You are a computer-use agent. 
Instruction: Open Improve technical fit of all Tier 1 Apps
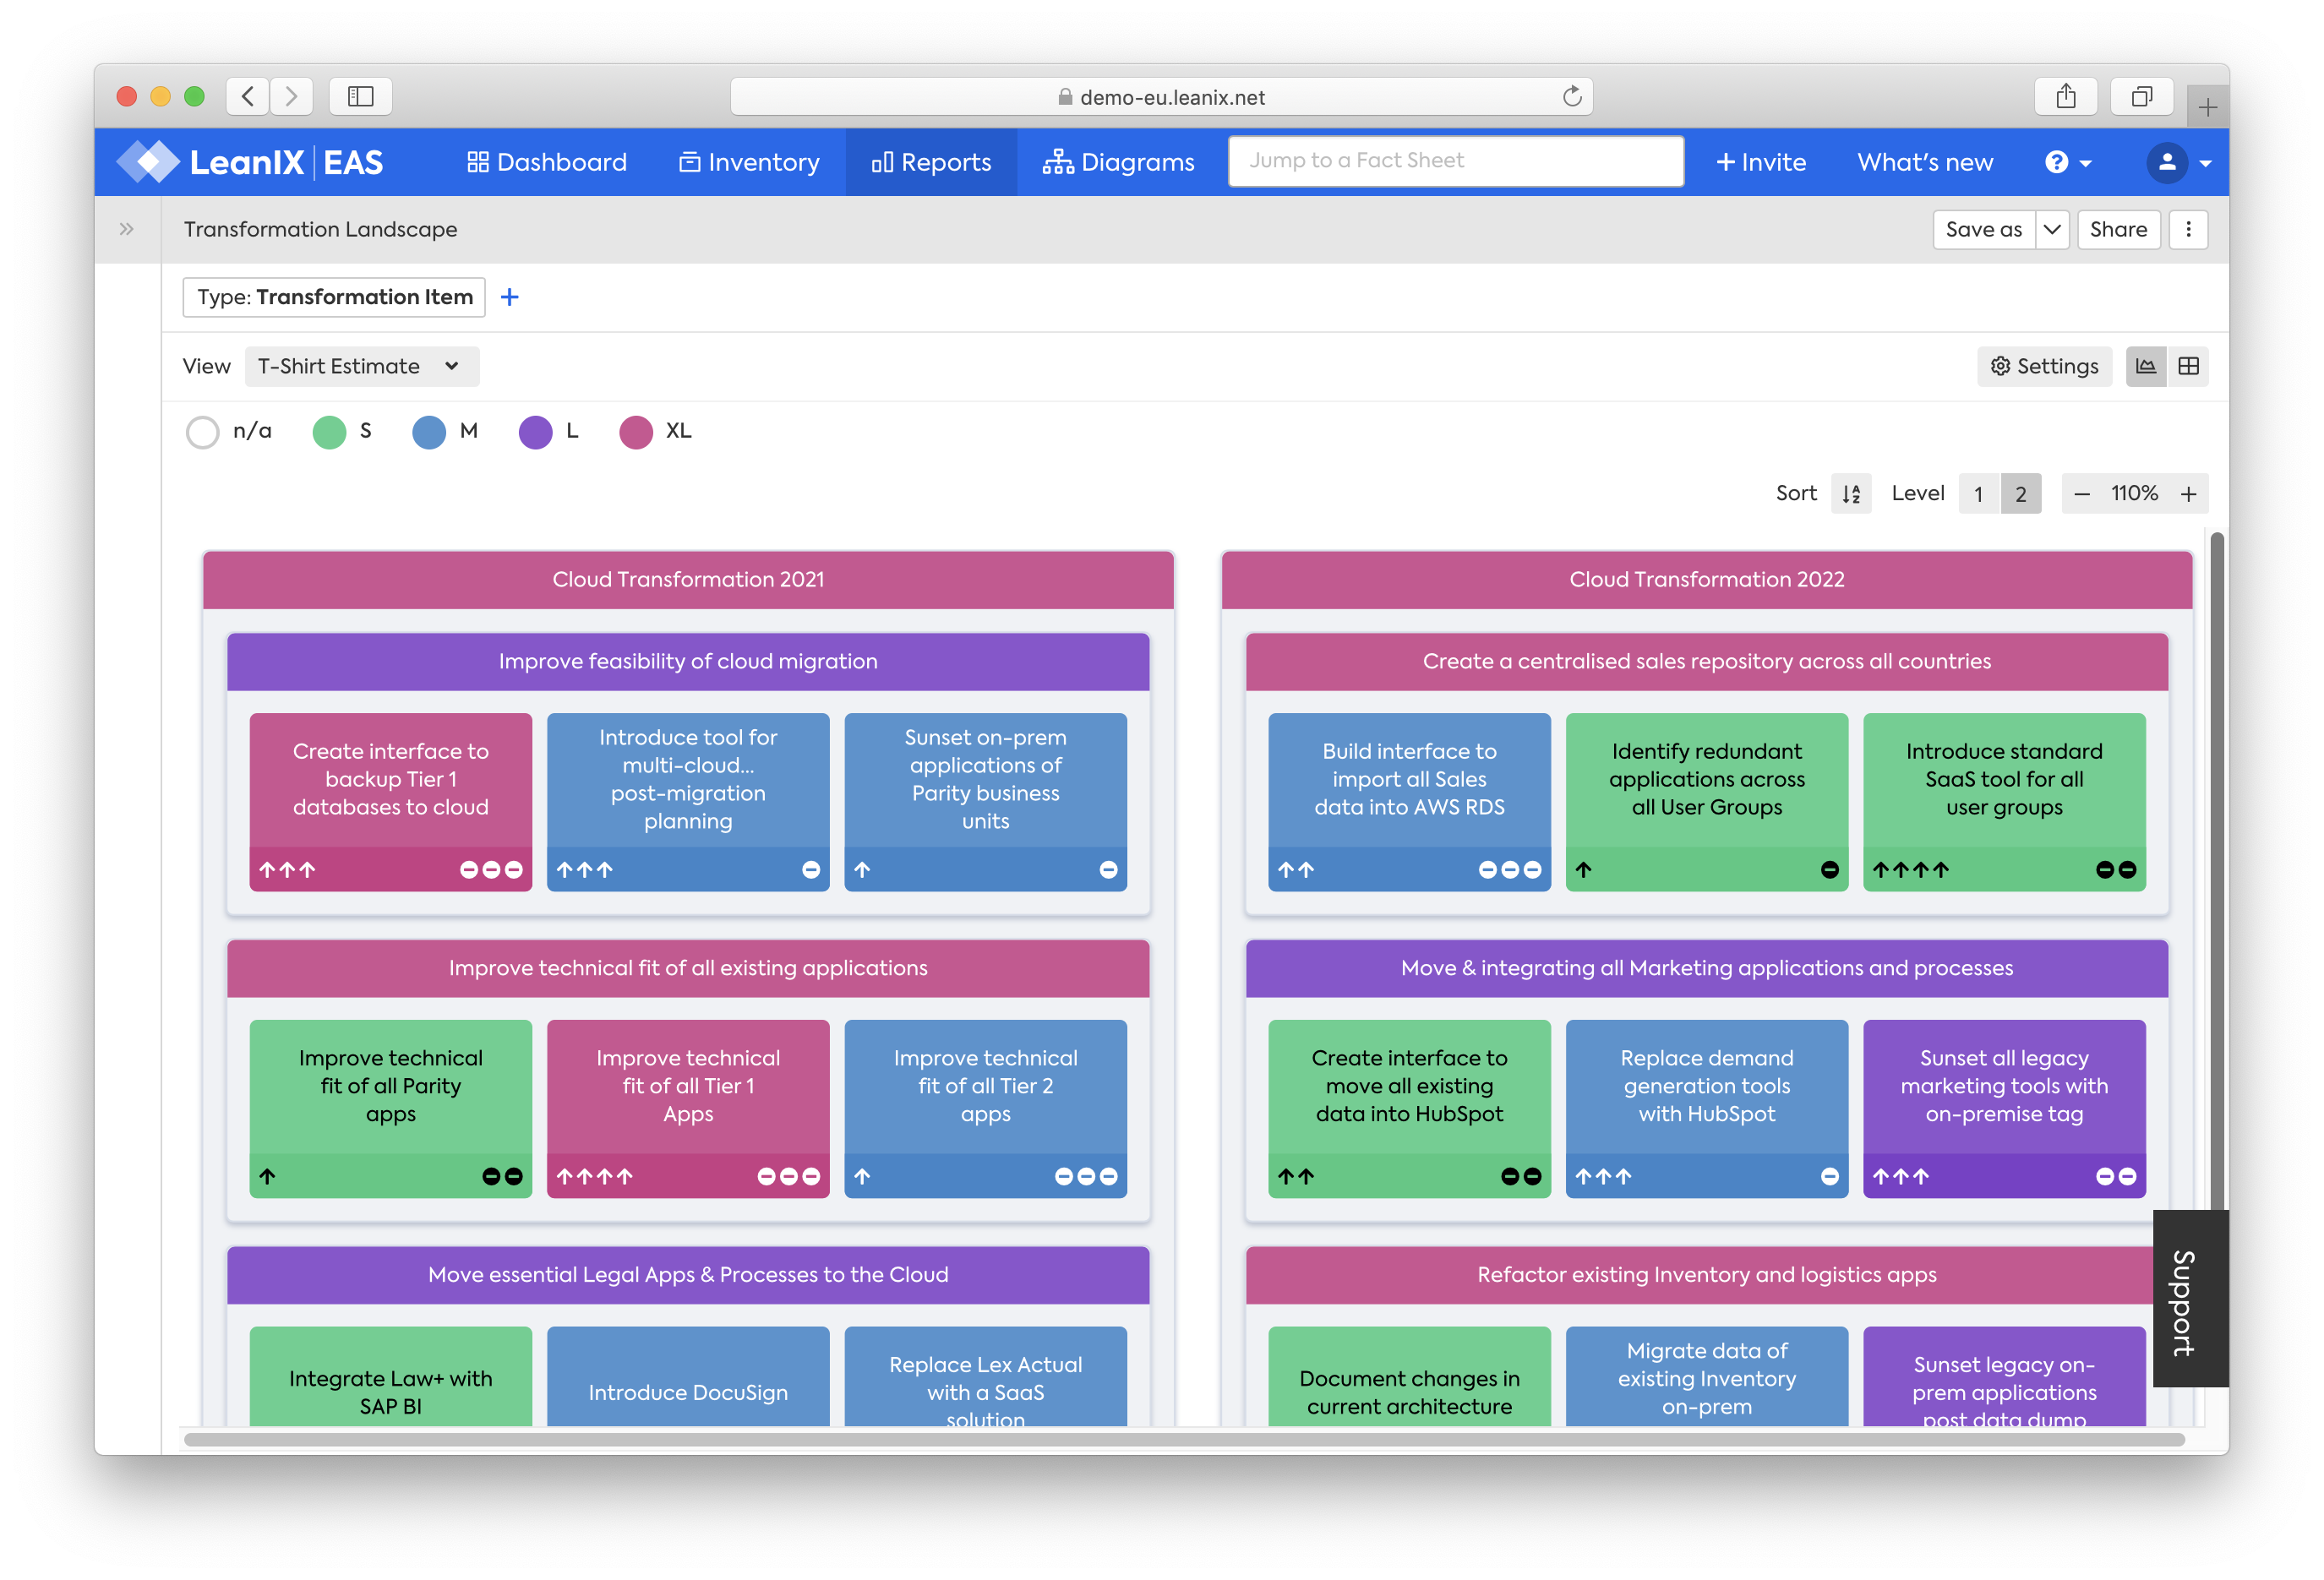tap(688, 1109)
